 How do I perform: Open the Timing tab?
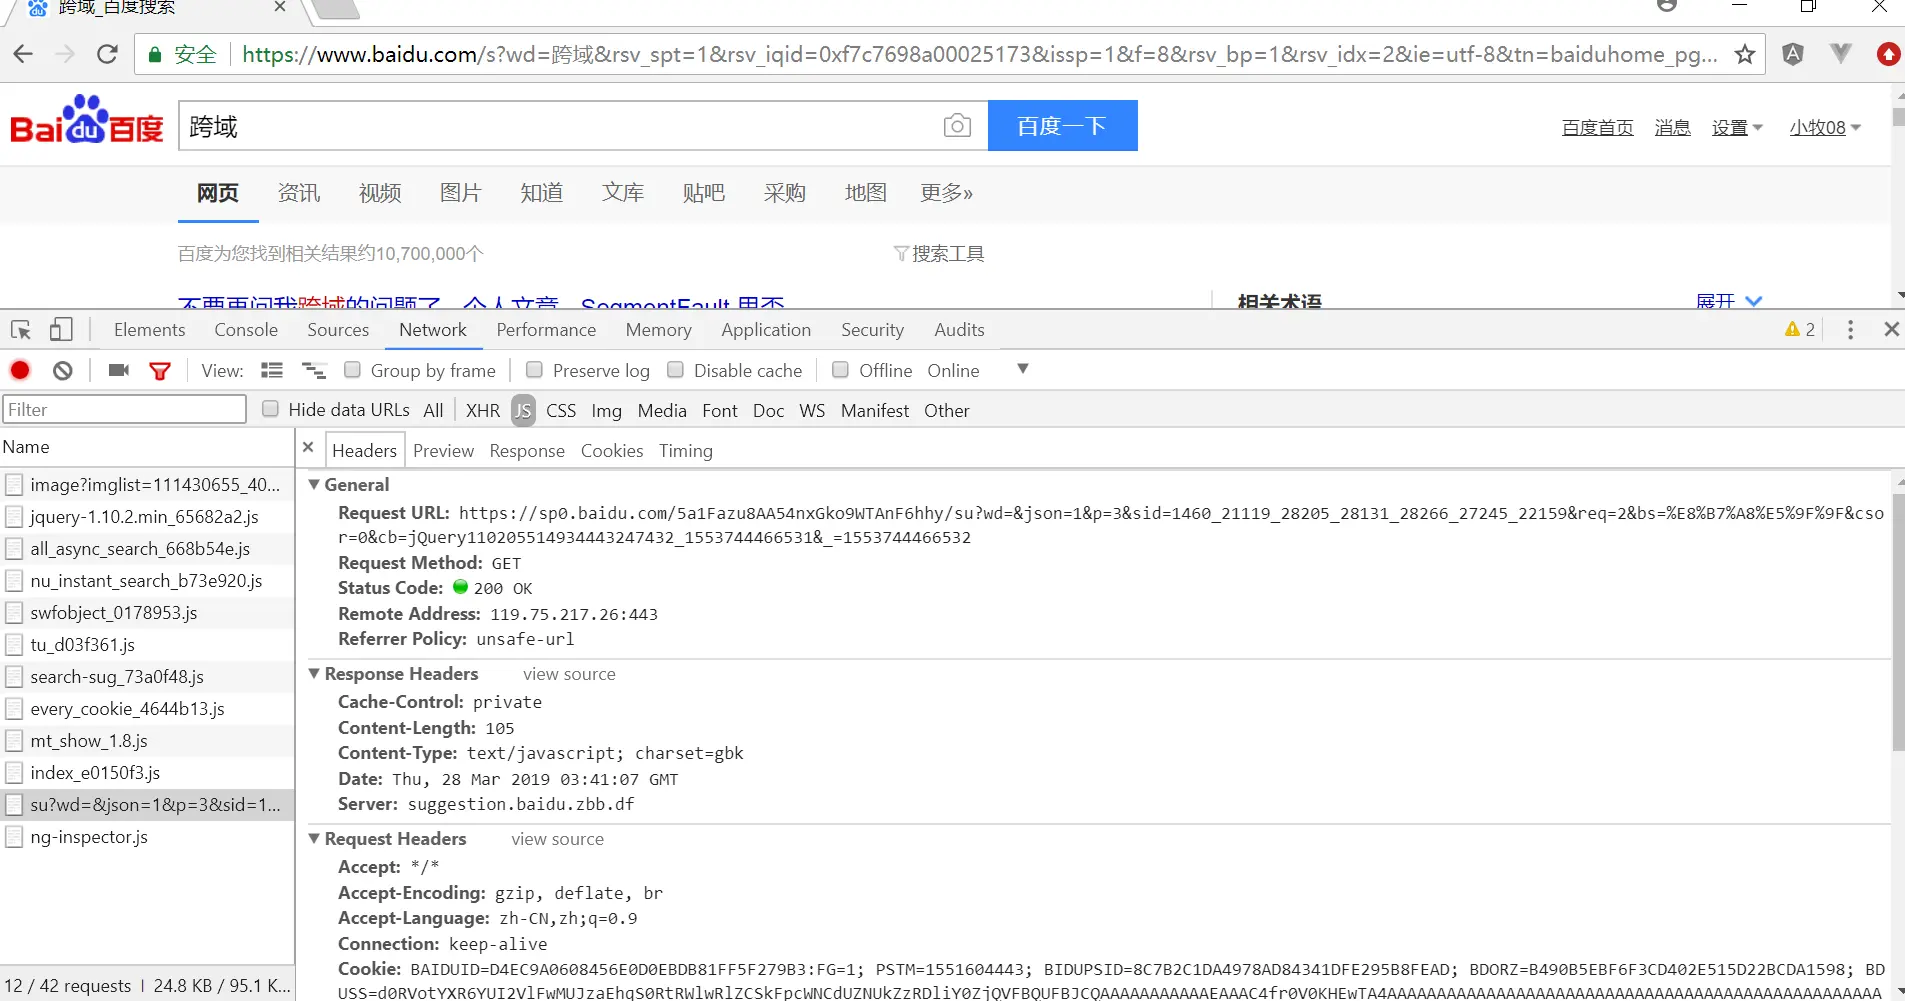tap(686, 451)
